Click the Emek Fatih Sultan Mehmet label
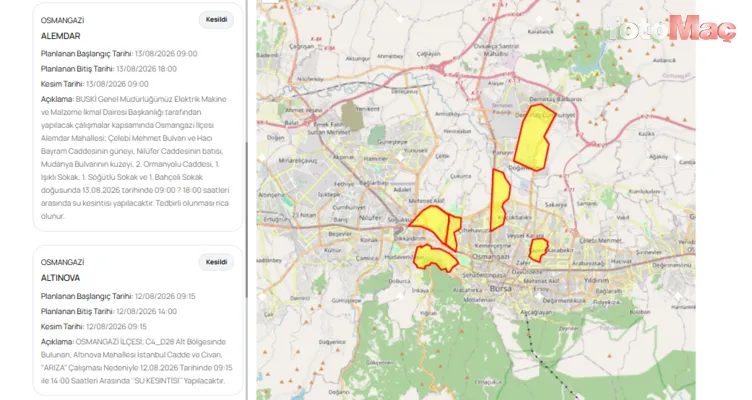This screenshot has width=752, height=400. pos(329,128)
